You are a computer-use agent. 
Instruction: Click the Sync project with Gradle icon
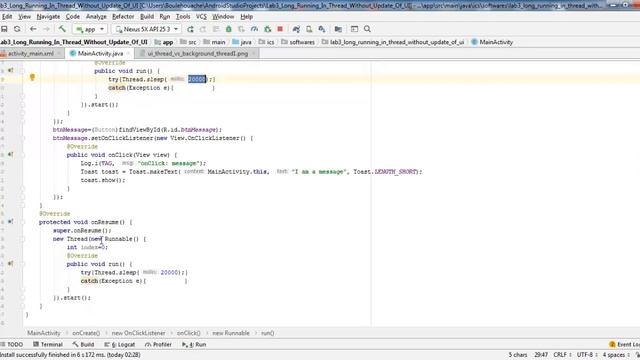[296, 29]
